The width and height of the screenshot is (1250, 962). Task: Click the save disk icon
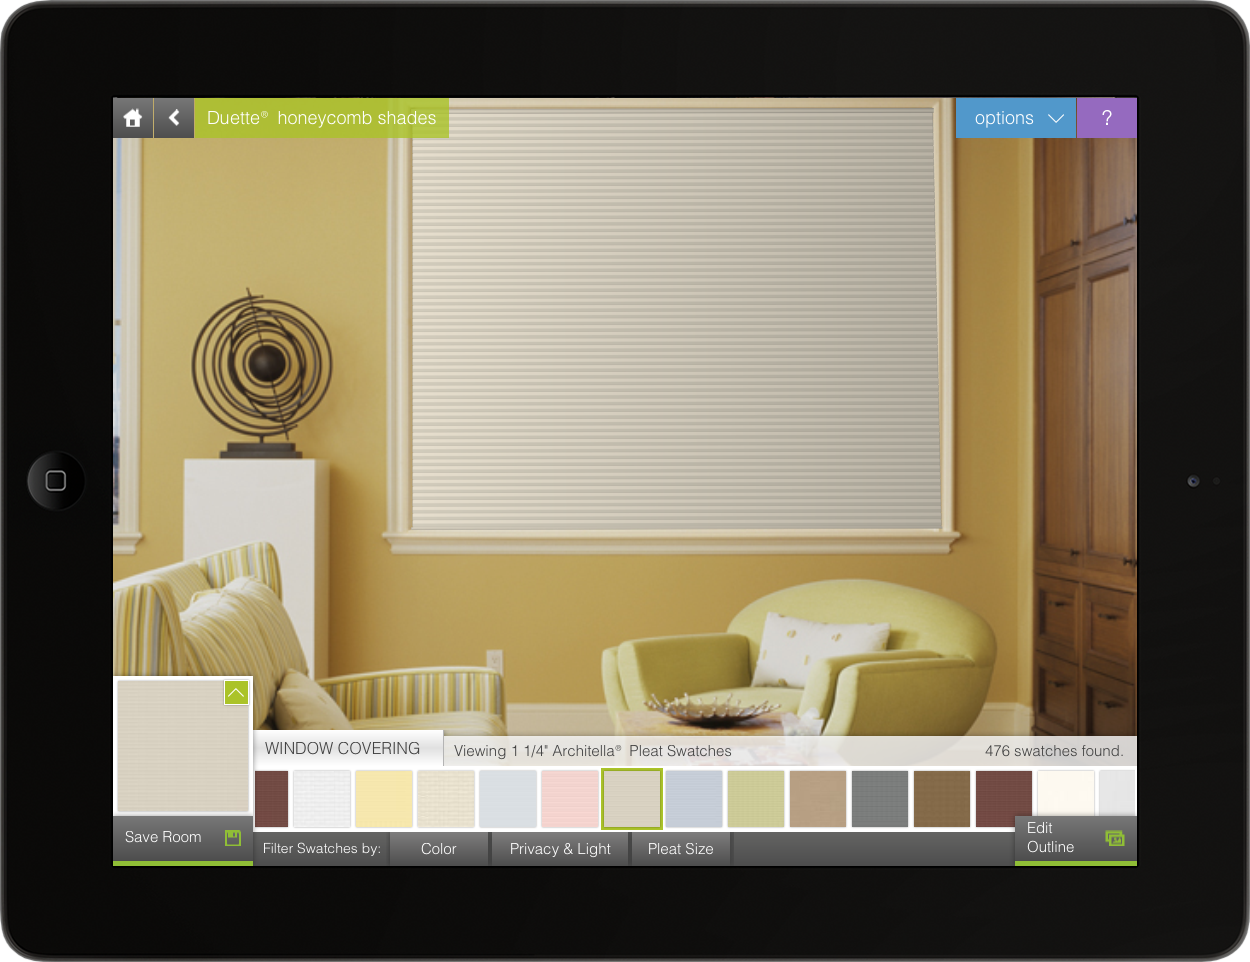(233, 838)
